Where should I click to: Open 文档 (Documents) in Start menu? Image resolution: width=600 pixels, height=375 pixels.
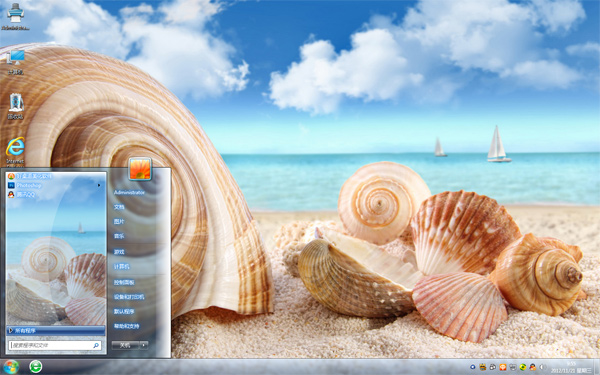pyautogui.click(x=119, y=207)
